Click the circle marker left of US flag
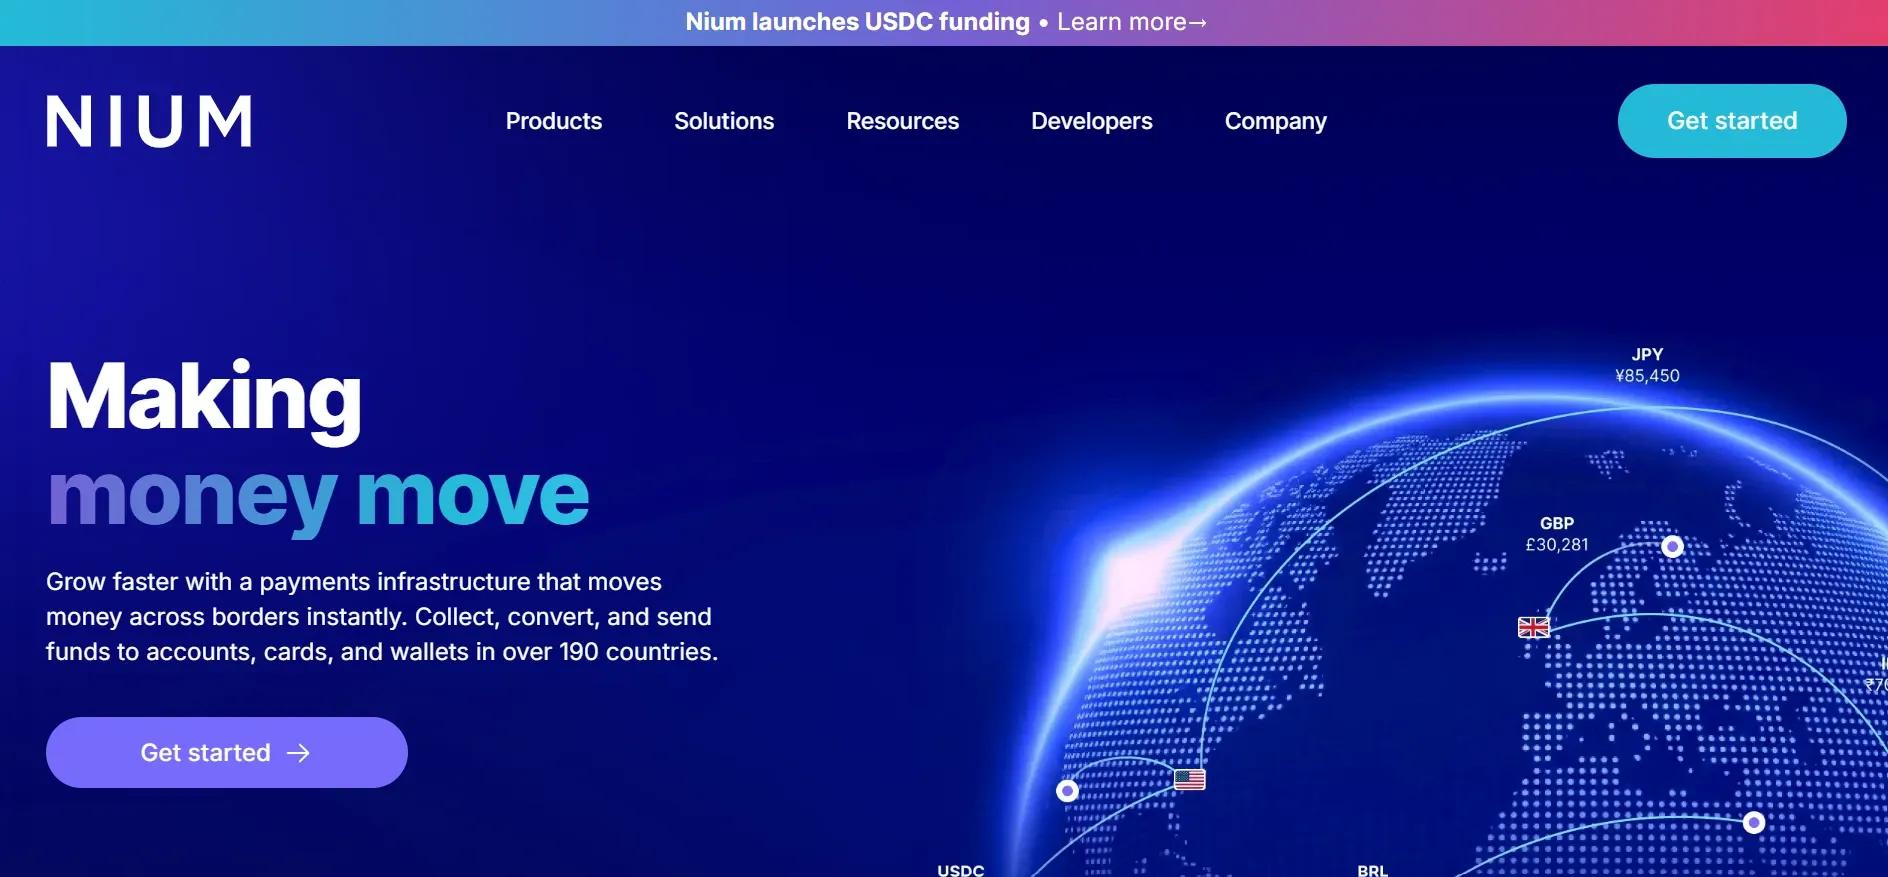This screenshot has width=1888, height=877. [1067, 791]
